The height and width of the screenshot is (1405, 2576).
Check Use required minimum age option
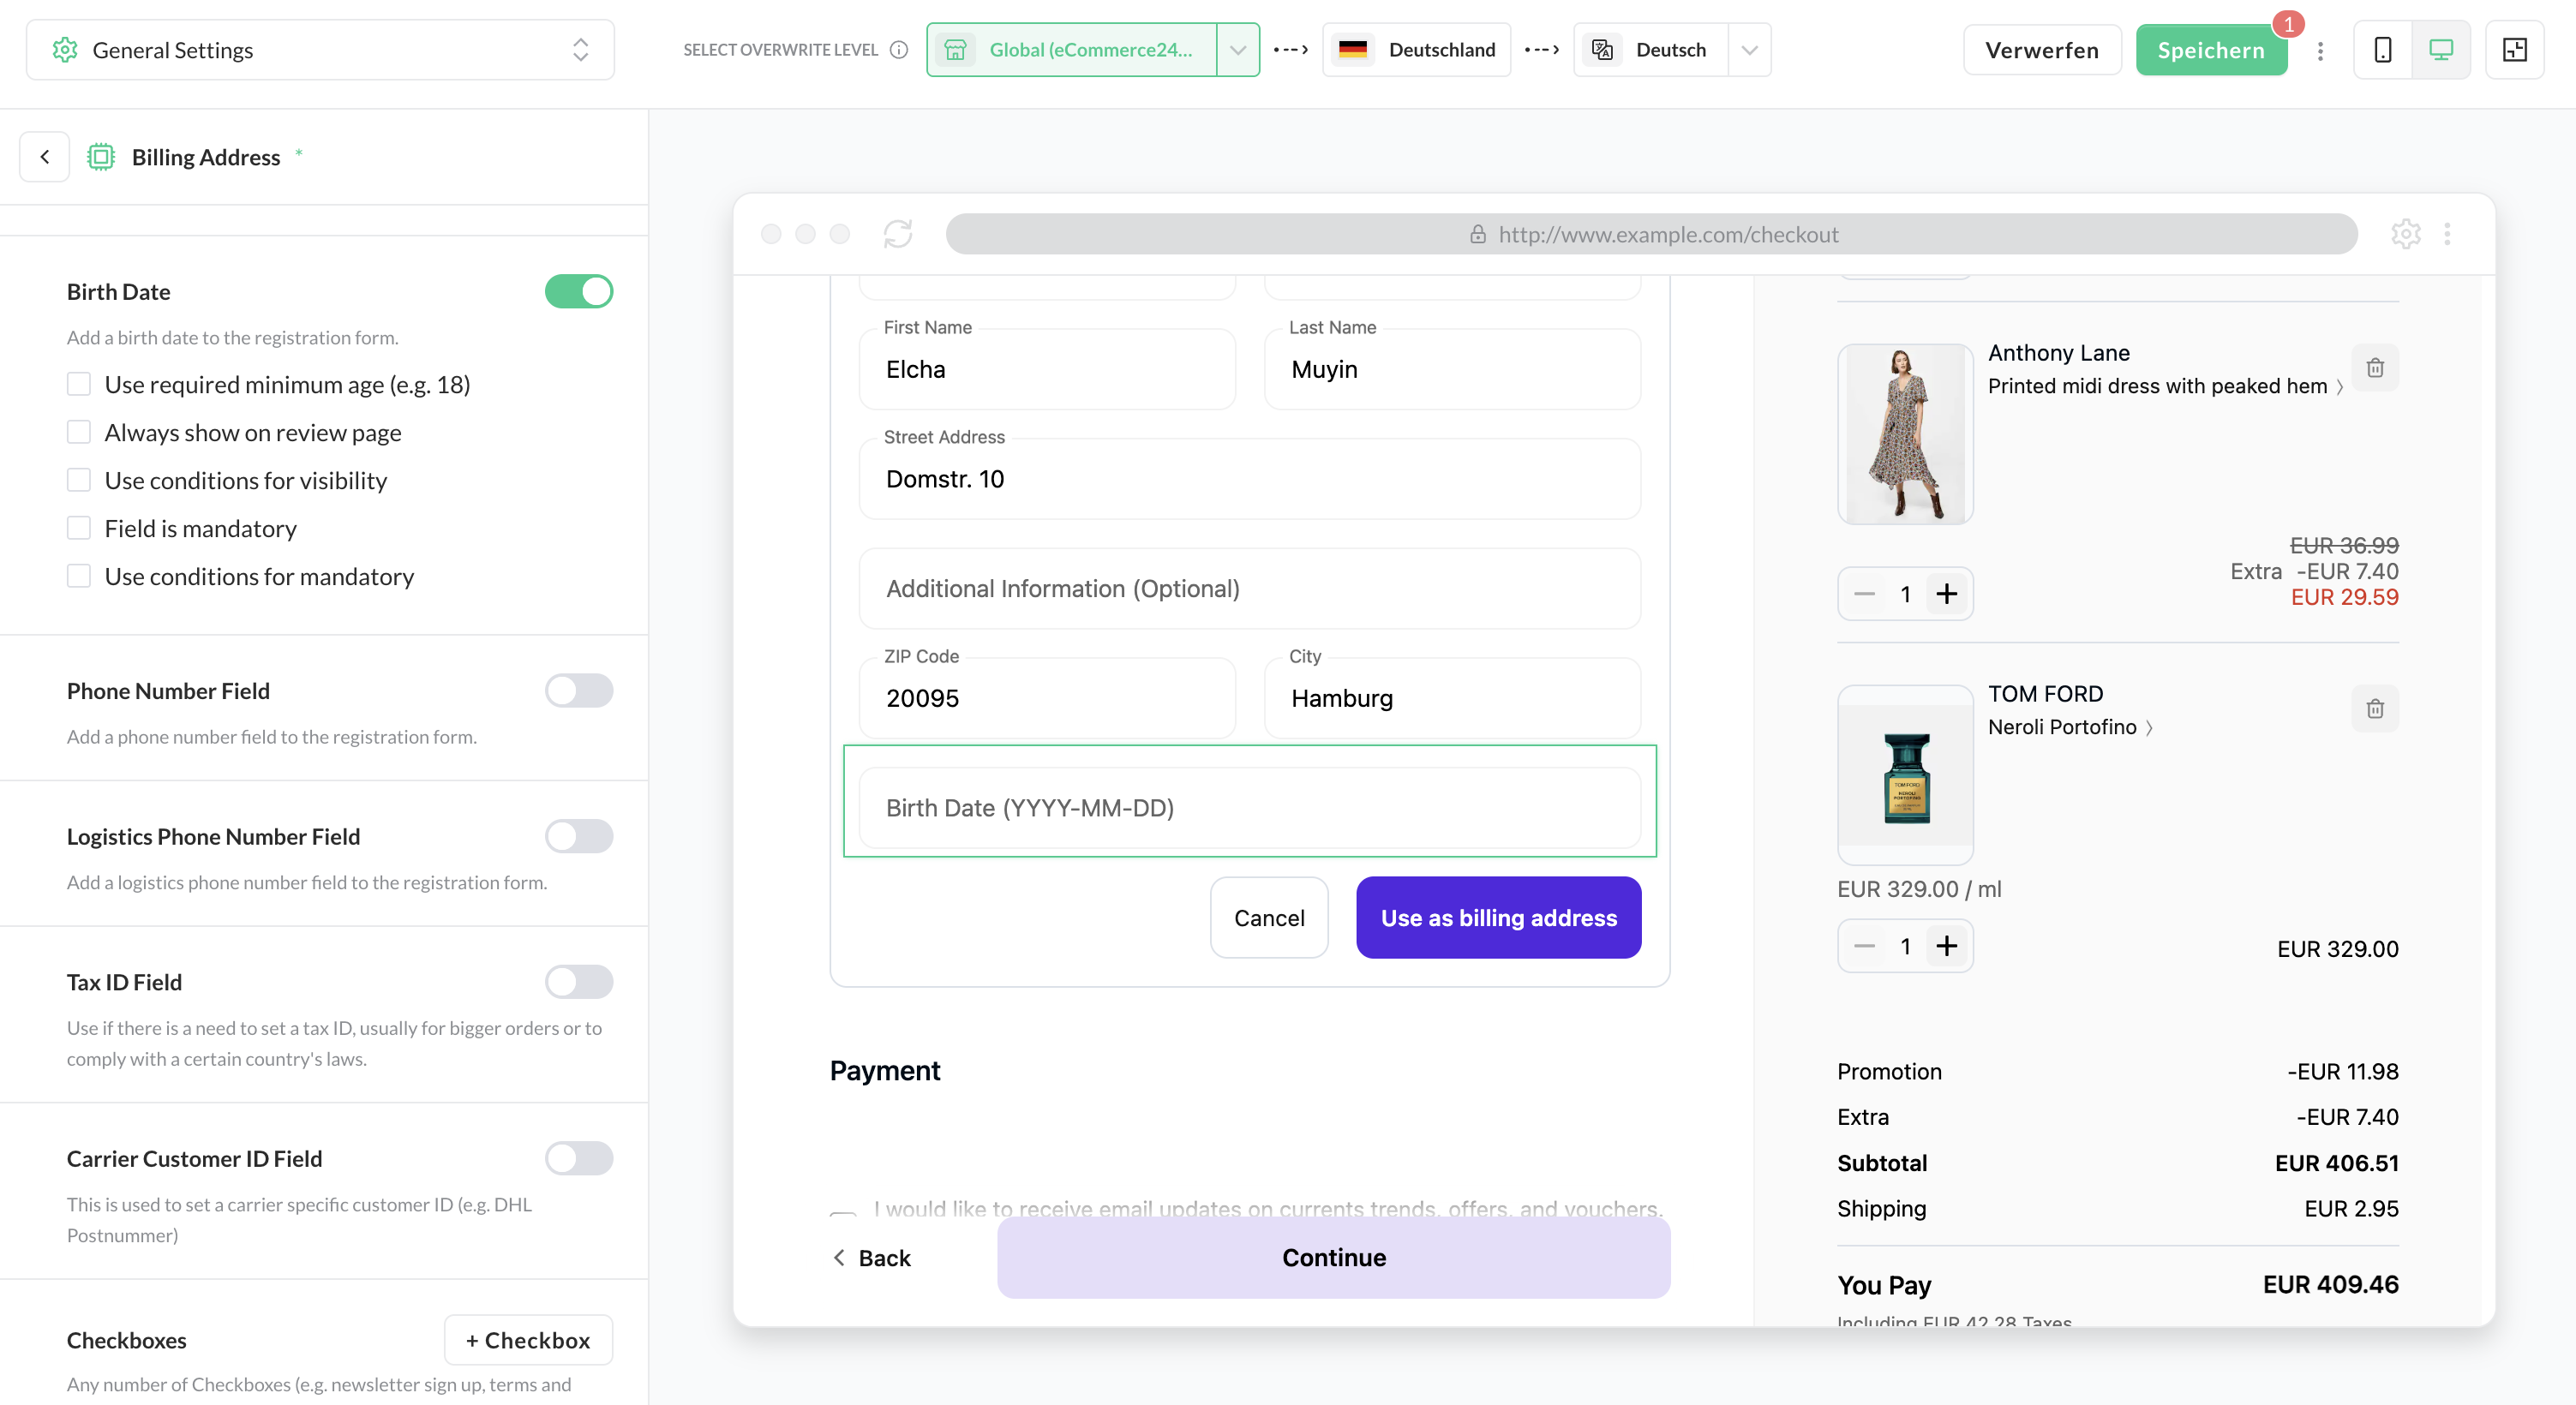pos(79,384)
